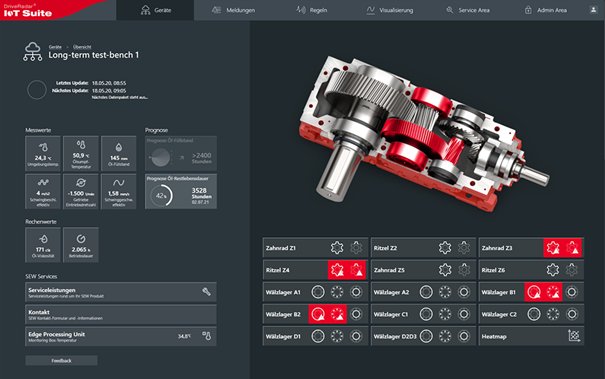The image size is (605, 379).
Task: Click the dotted ring icon of Wälzlager C1
Action: coord(445,314)
